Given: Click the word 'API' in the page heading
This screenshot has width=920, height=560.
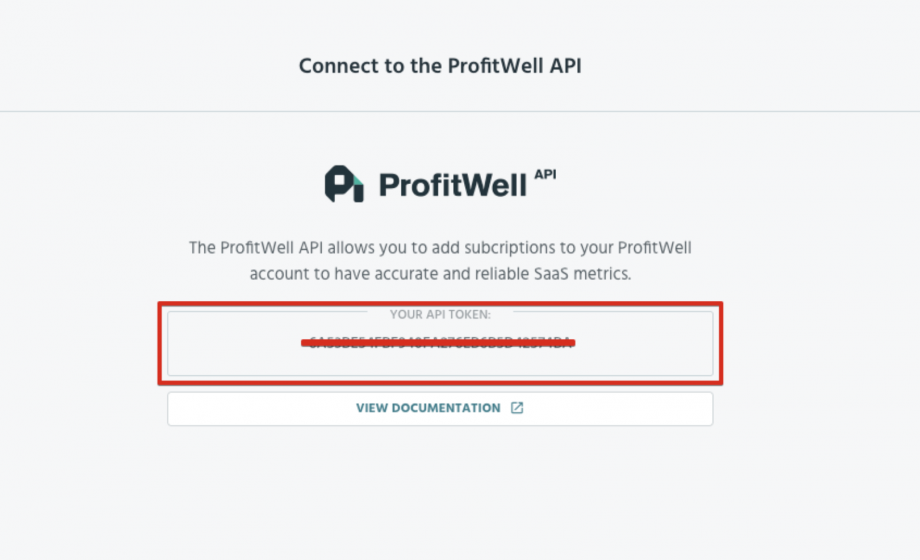Looking at the screenshot, I should [566, 66].
